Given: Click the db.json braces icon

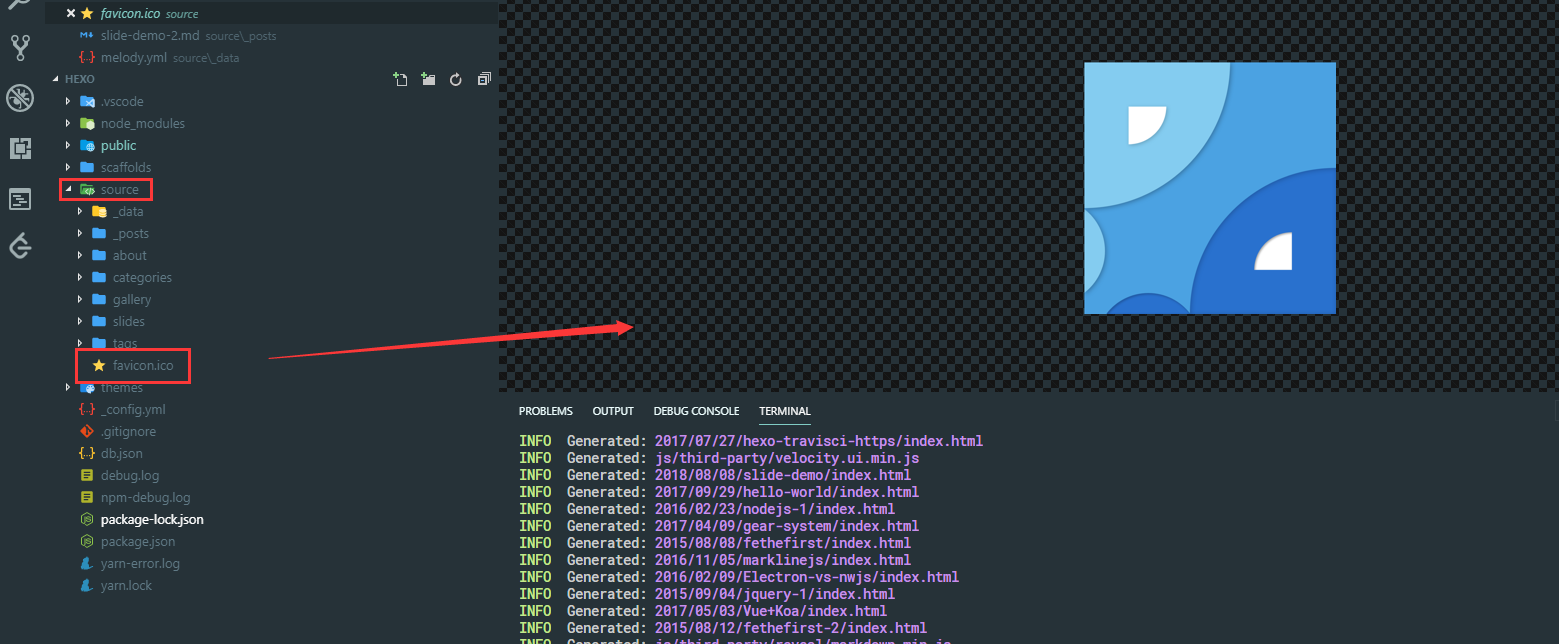Looking at the screenshot, I should [x=87, y=453].
